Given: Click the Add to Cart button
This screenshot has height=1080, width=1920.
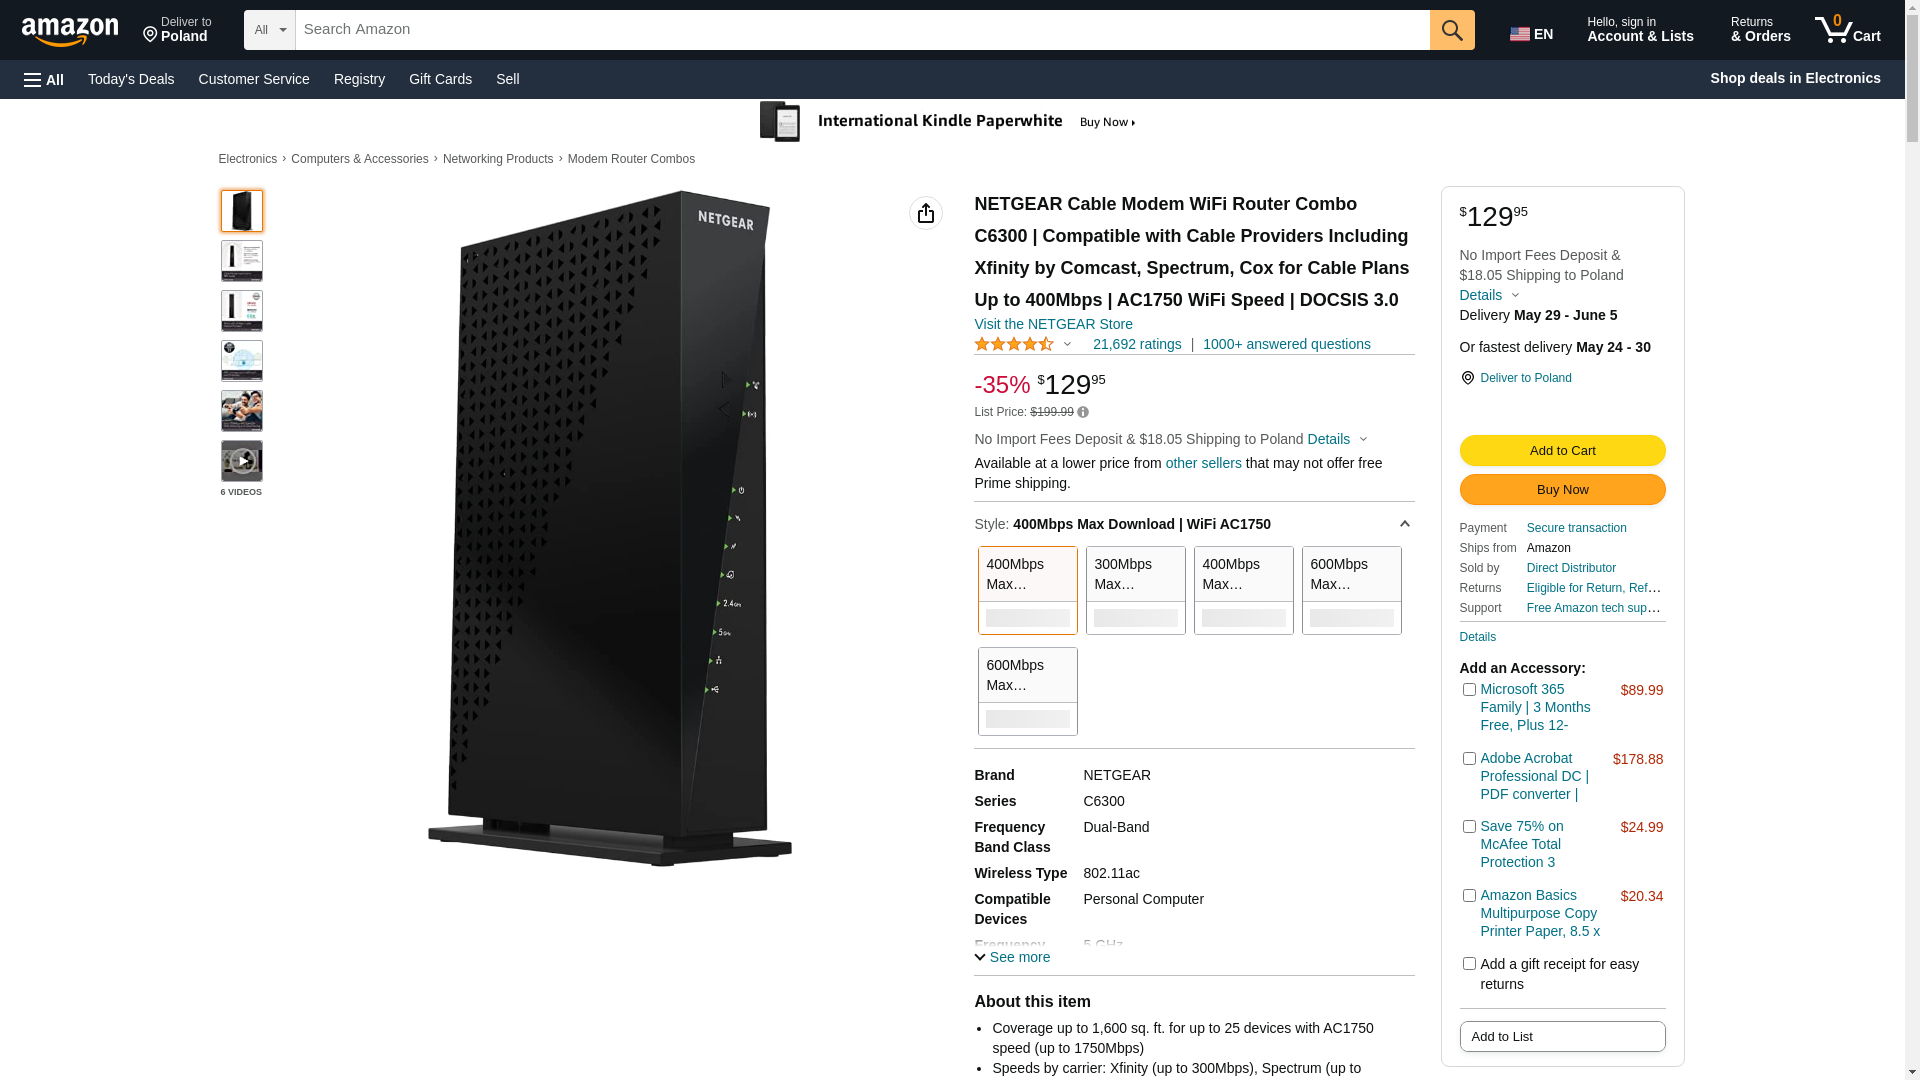Looking at the screenshot, I should (1562, 451).
